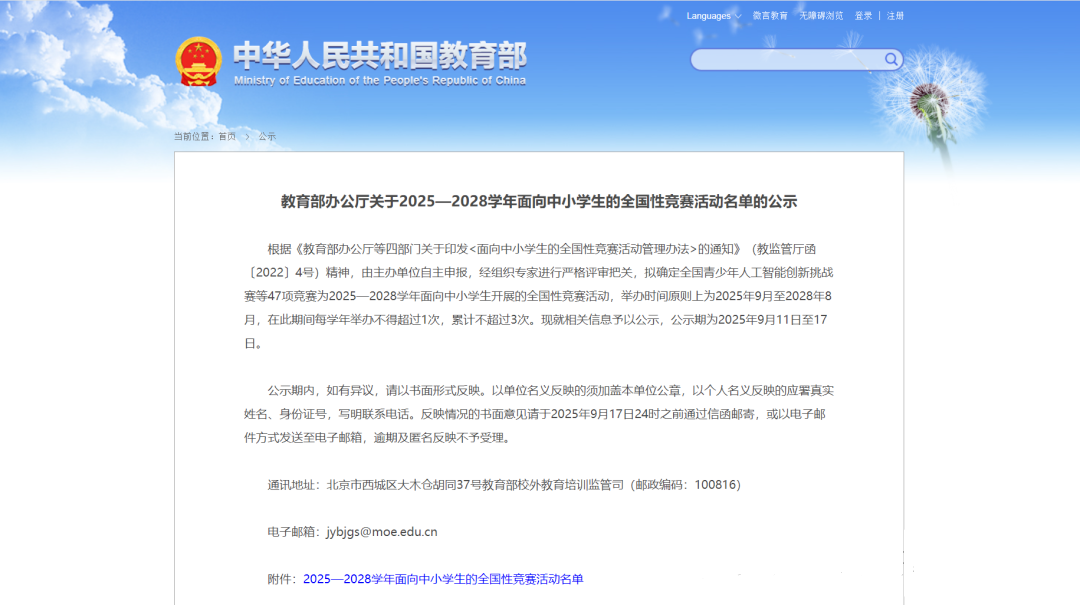Enable 无障碍浏览 accessibility browsing
The width and height of the screenshot is (1080, 605).
pos(821,16)
